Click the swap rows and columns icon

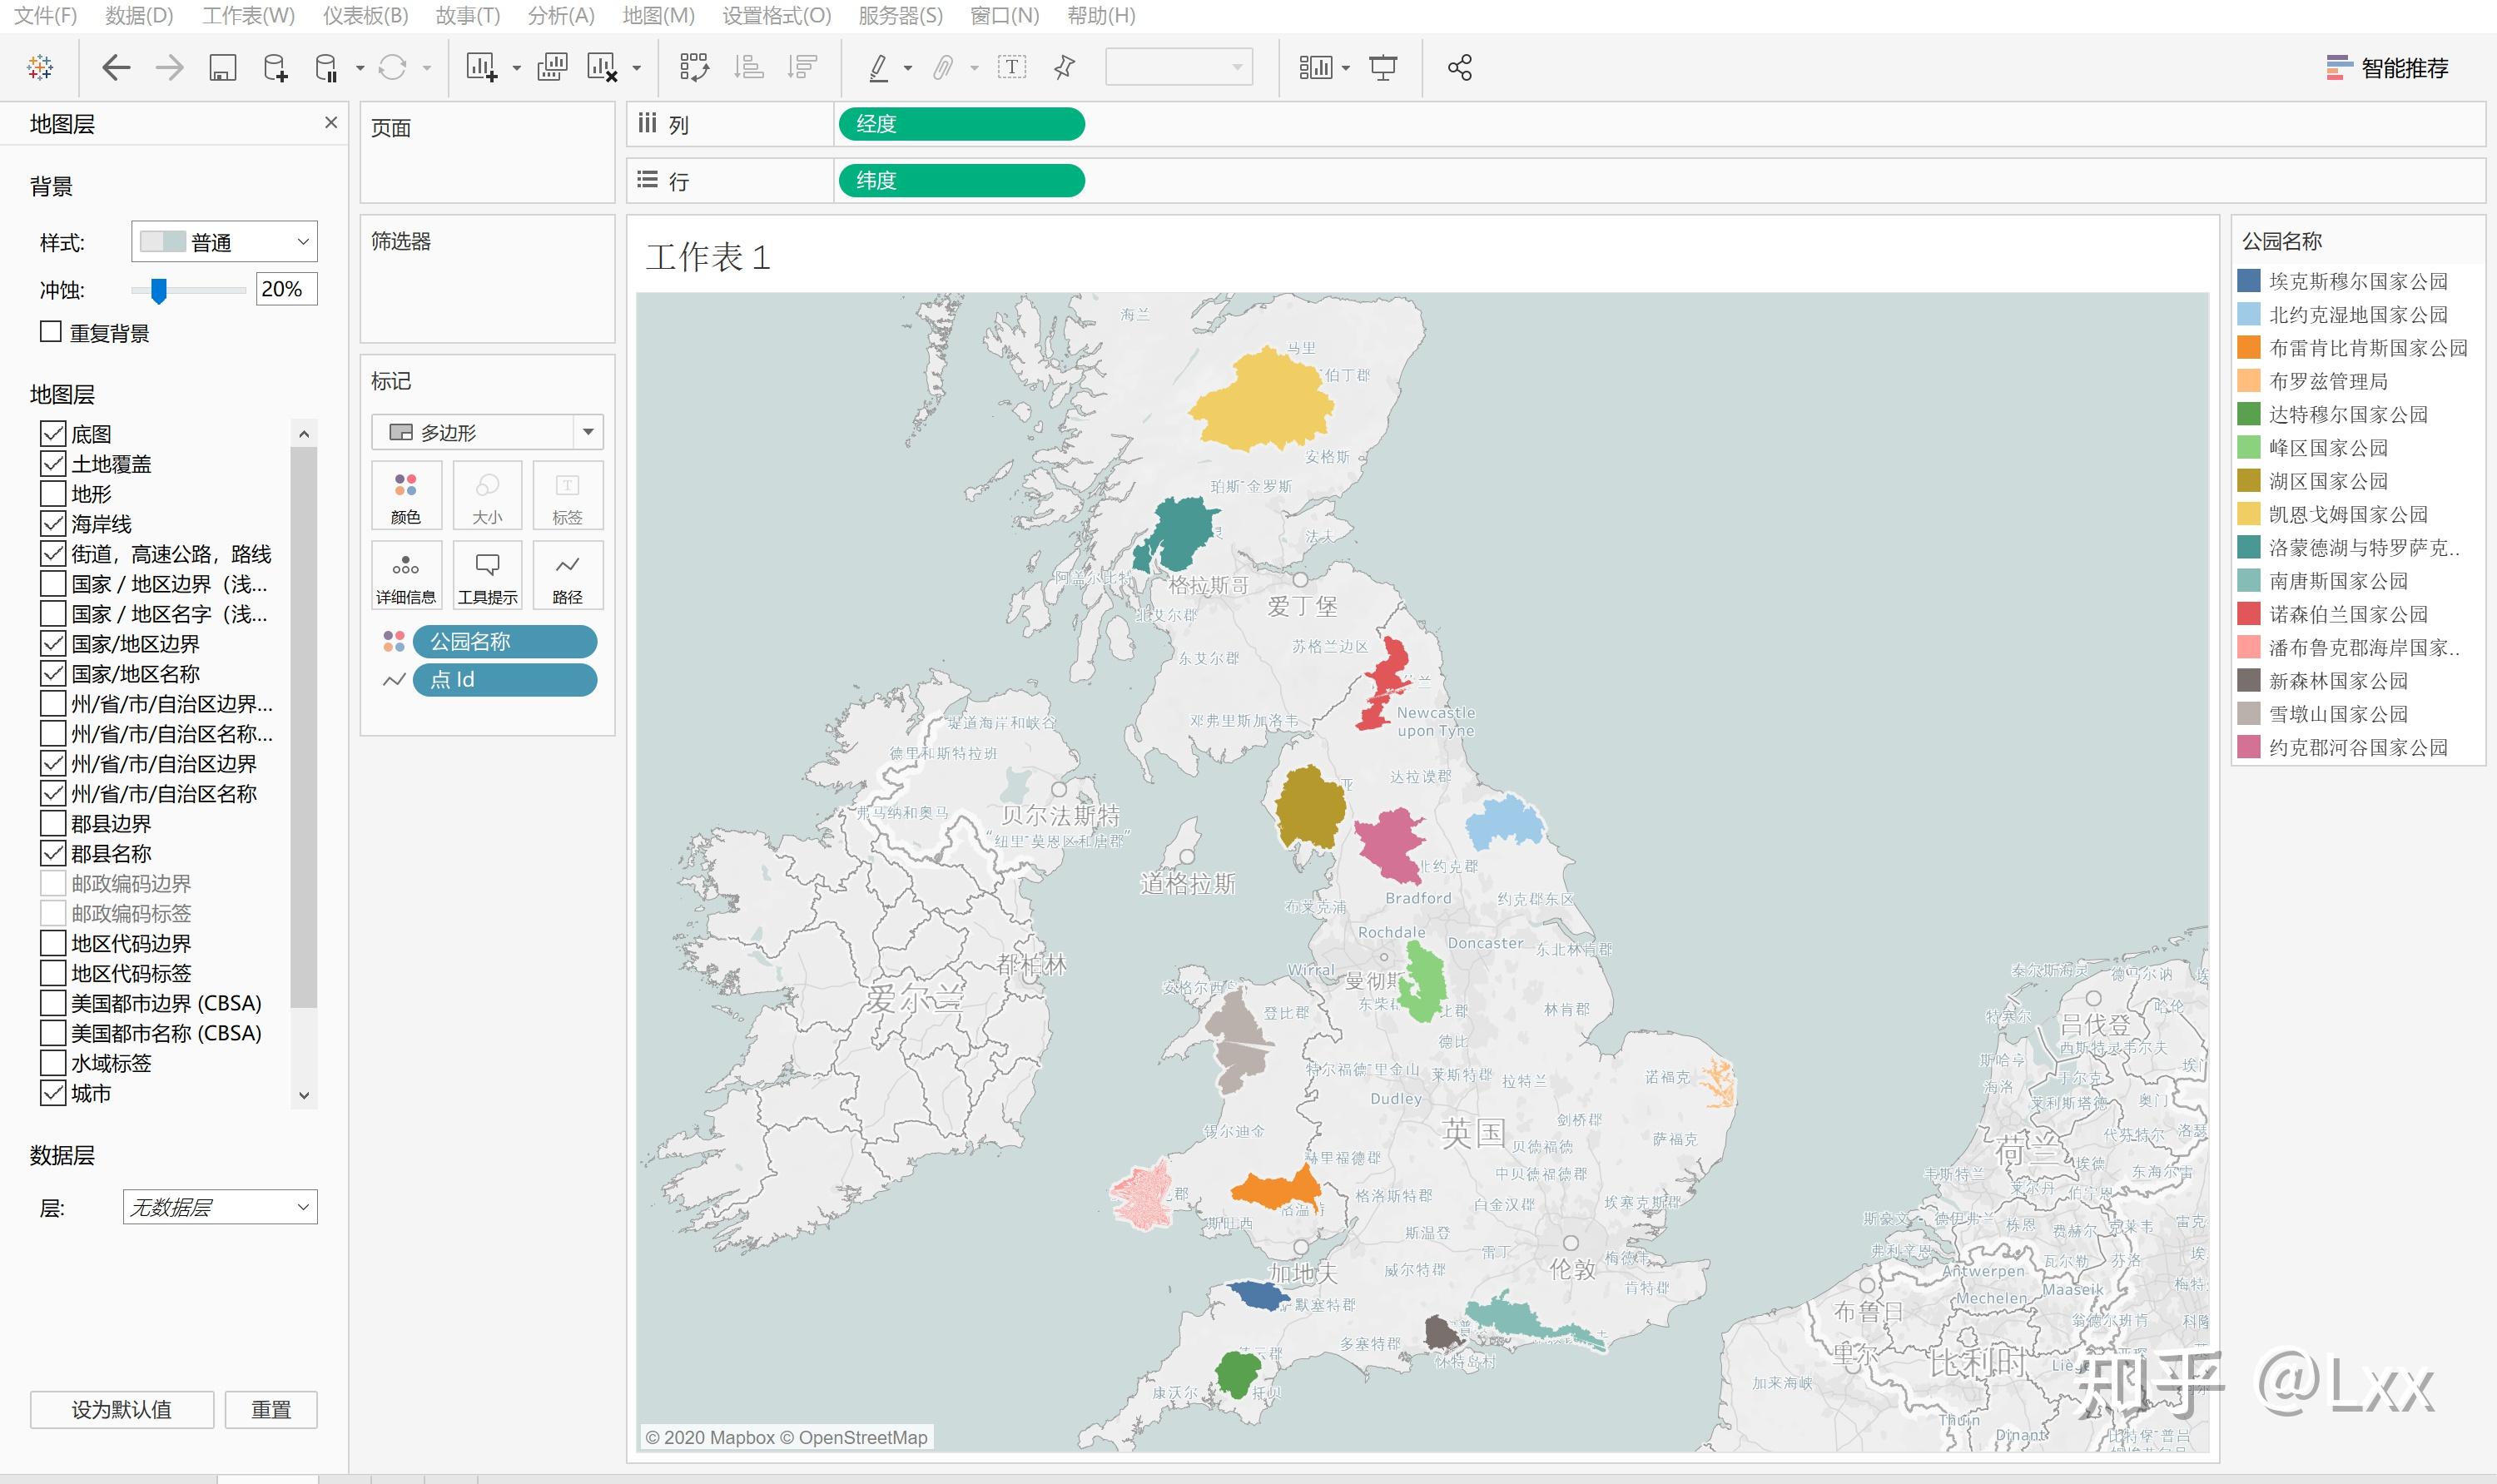tap(694, 68)
